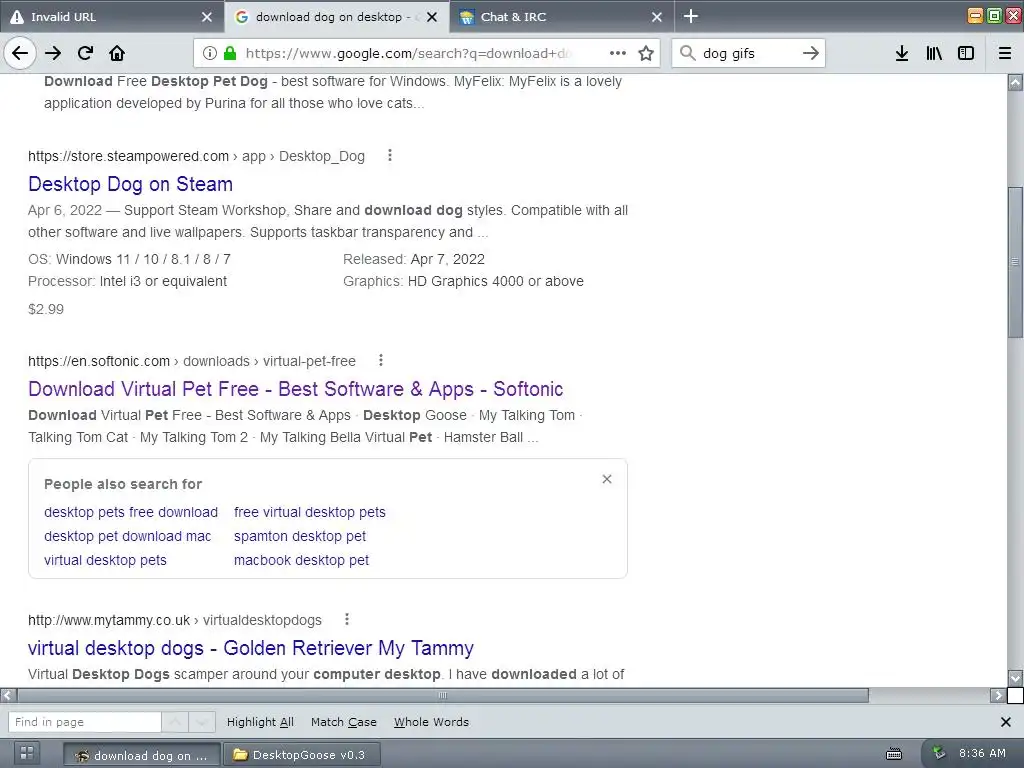Viewport: 1024px width, 768px height.
Task: Click the 8:36 AM clock
Action: tap(982, 754)
